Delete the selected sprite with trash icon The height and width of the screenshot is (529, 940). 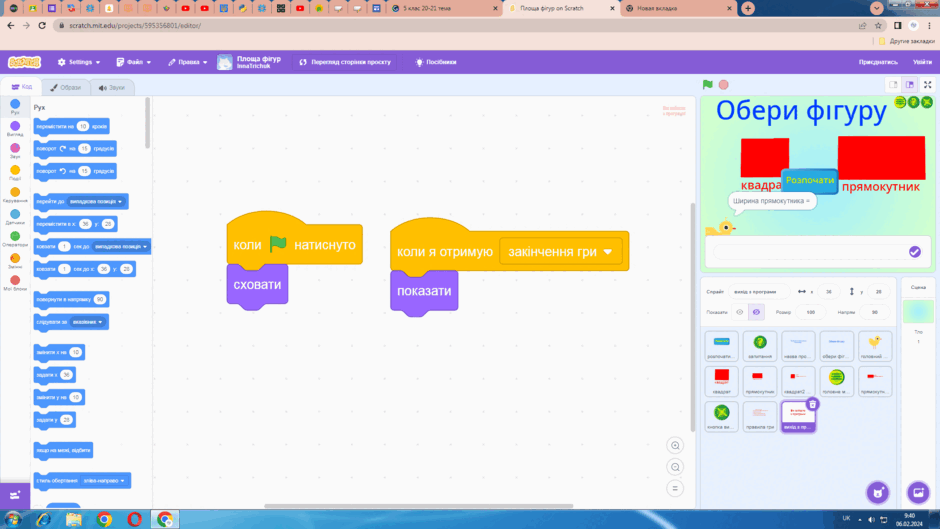pos(812,404)
